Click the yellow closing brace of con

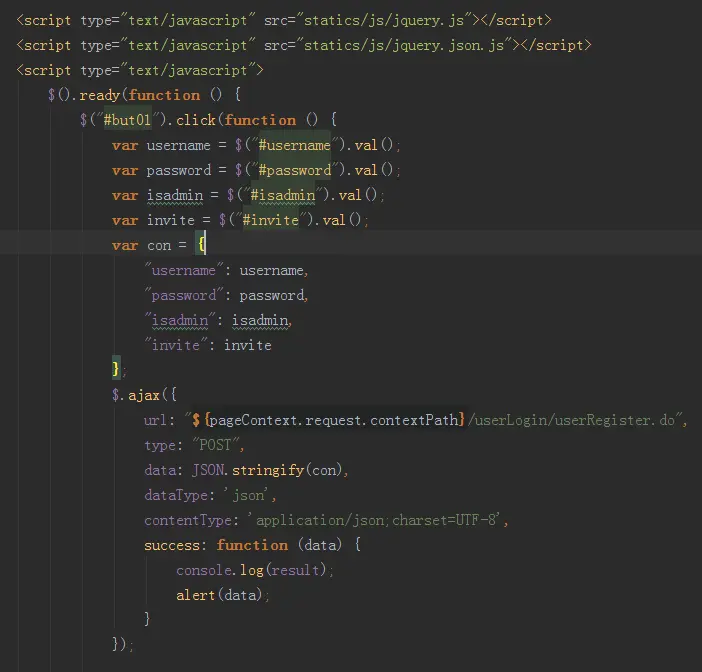click(116, 369)
